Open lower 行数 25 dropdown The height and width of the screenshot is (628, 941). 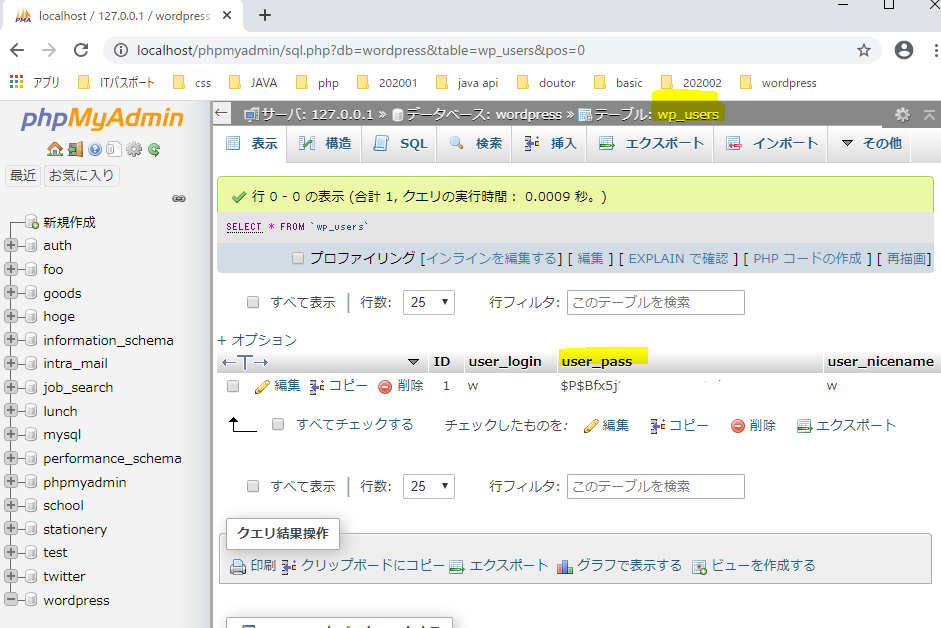click(x=428, y=486)
